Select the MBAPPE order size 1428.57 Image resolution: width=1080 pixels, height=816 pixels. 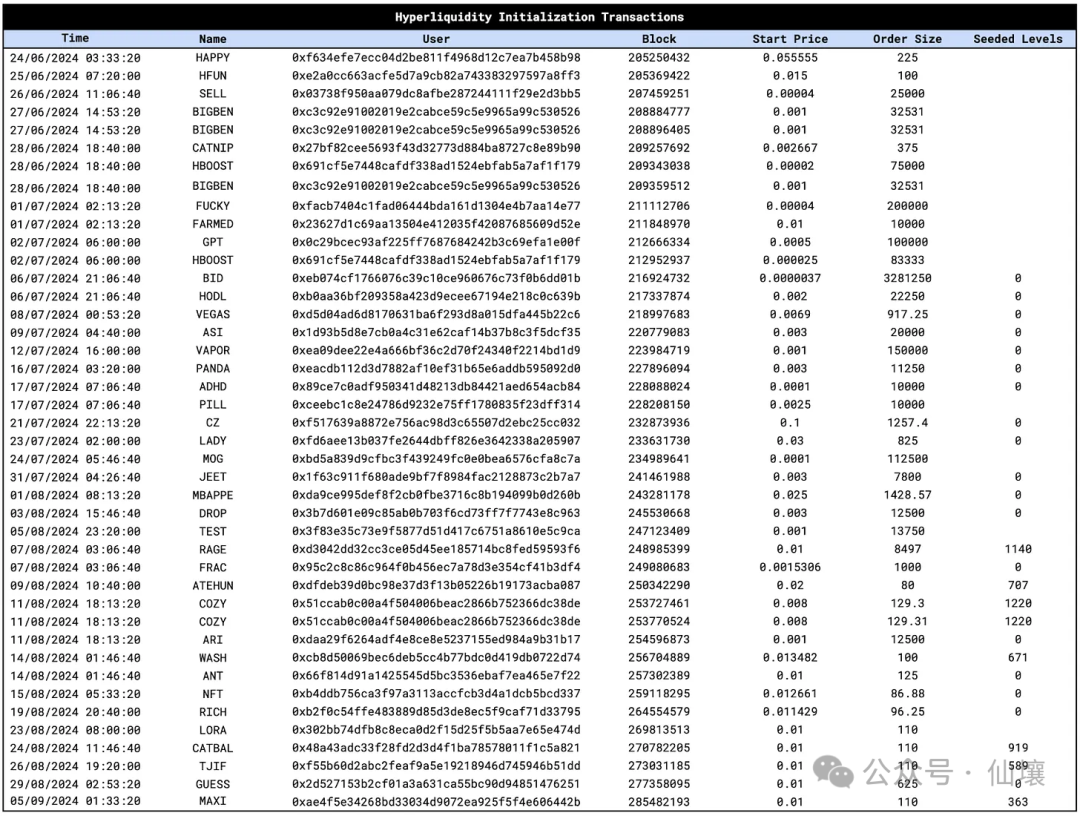[x=907, y=495]
